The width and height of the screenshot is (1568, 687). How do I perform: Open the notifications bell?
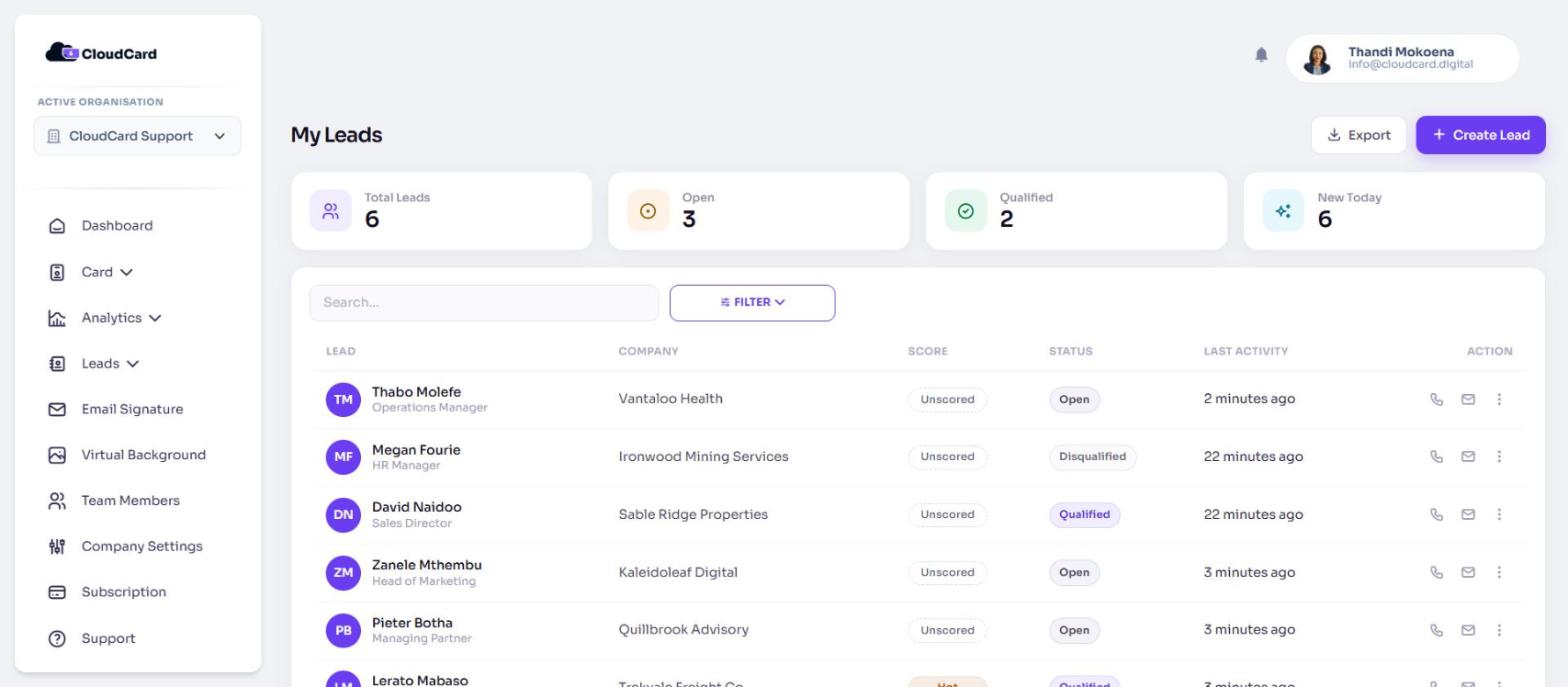(x=1261, y=55)
